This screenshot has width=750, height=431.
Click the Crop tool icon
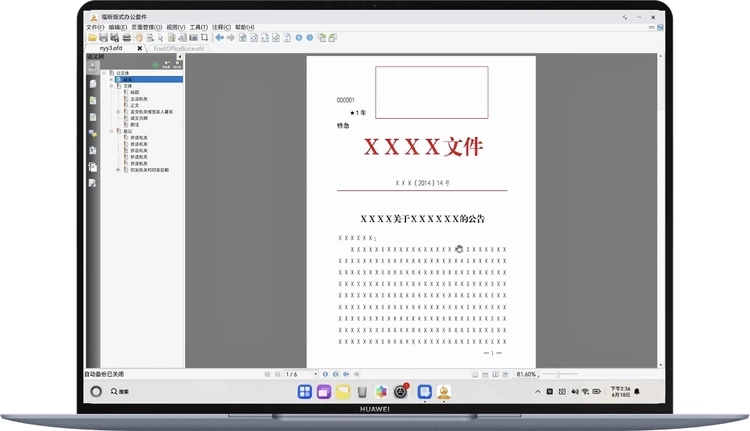204,38
